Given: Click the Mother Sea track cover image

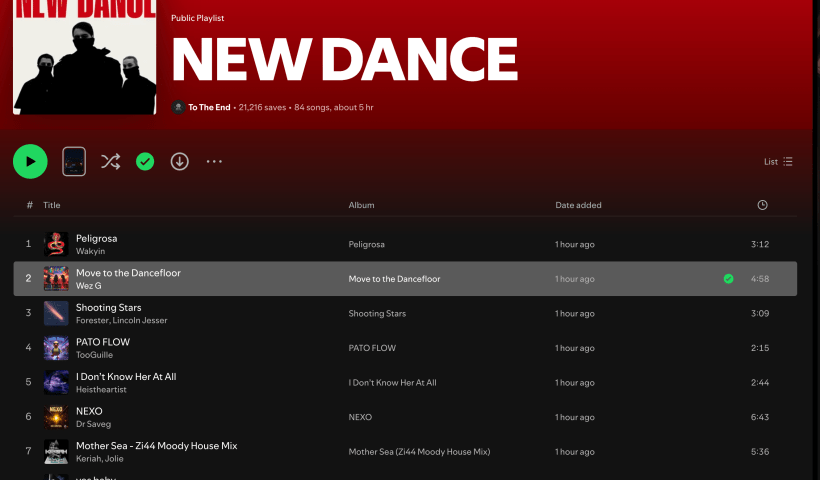Looking at the screenshot, I should point(56,452).
